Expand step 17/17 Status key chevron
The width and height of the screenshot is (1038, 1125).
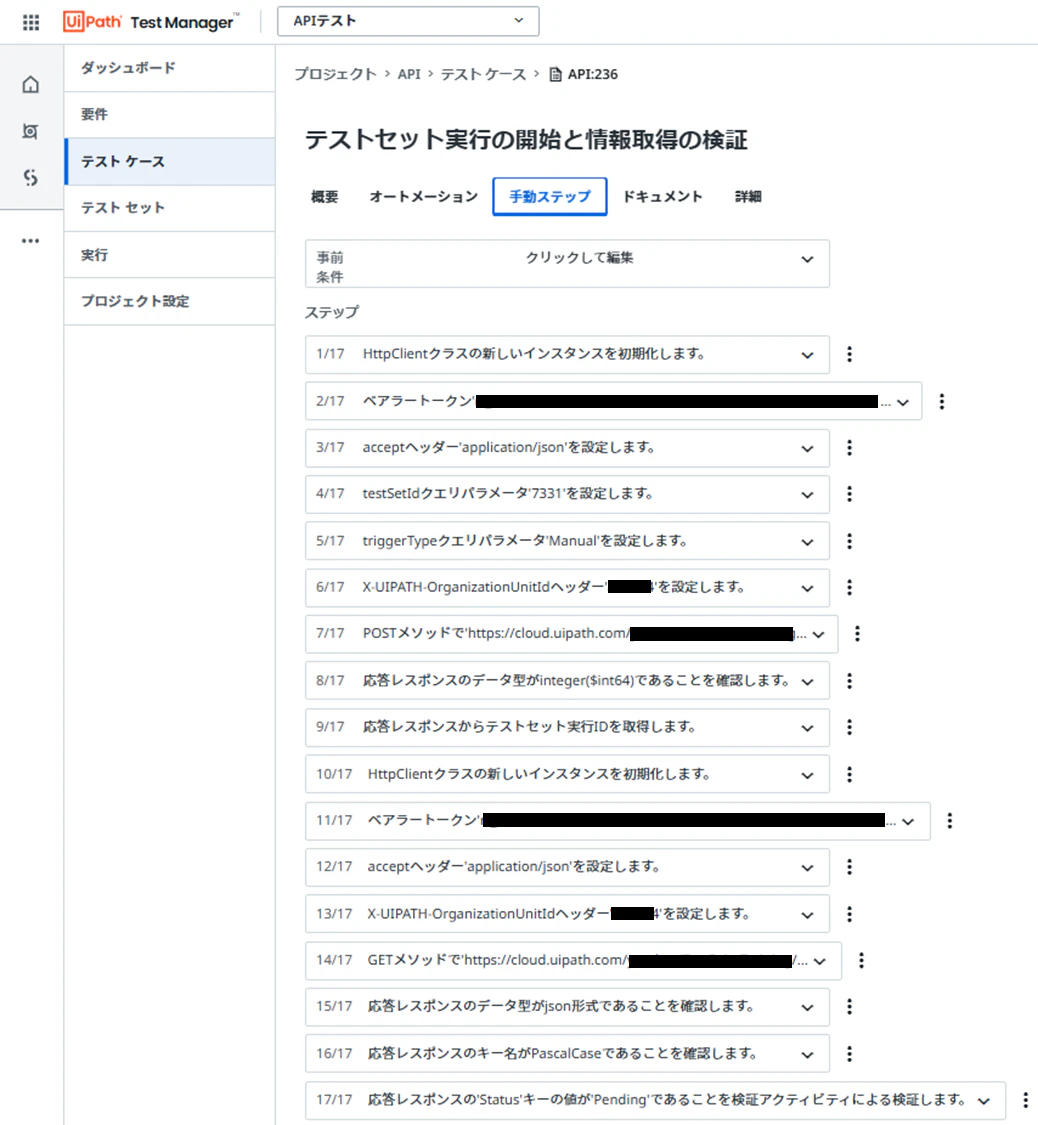983,1101
